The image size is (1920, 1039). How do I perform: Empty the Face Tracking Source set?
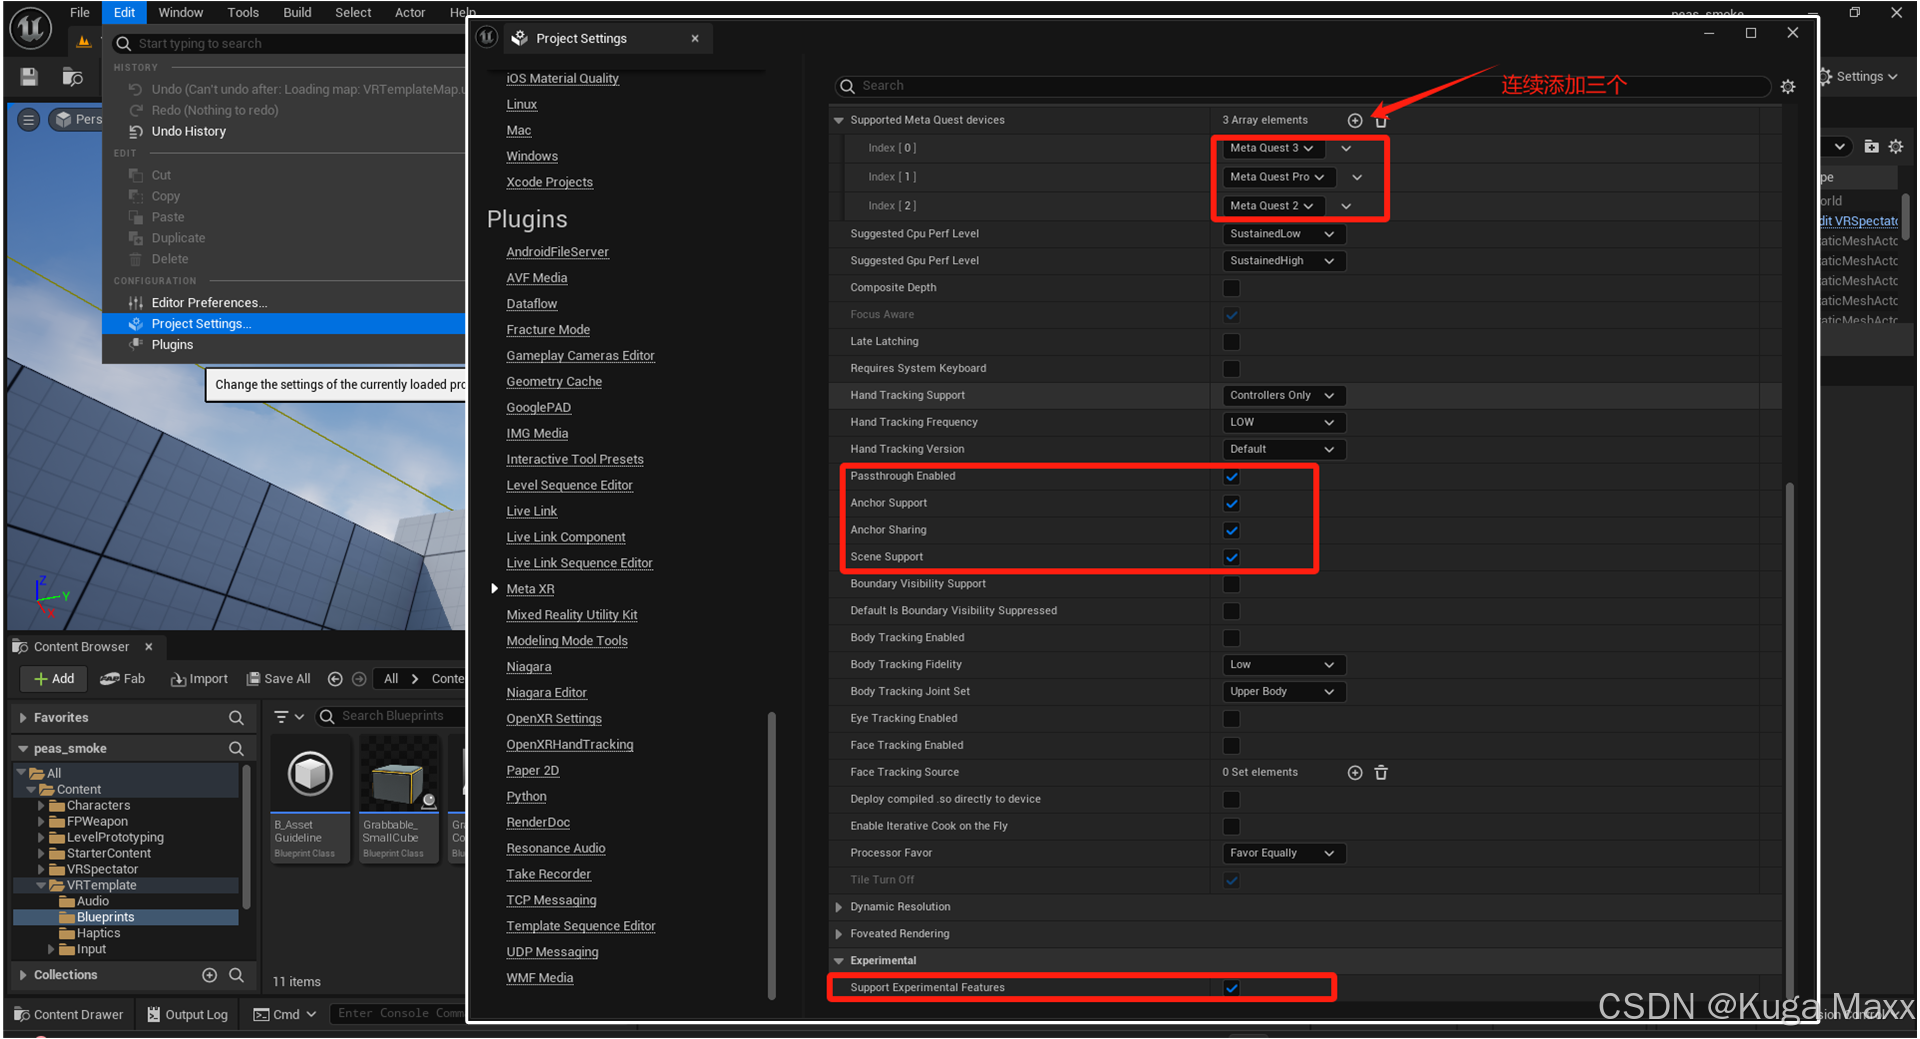pos(1381,772)
